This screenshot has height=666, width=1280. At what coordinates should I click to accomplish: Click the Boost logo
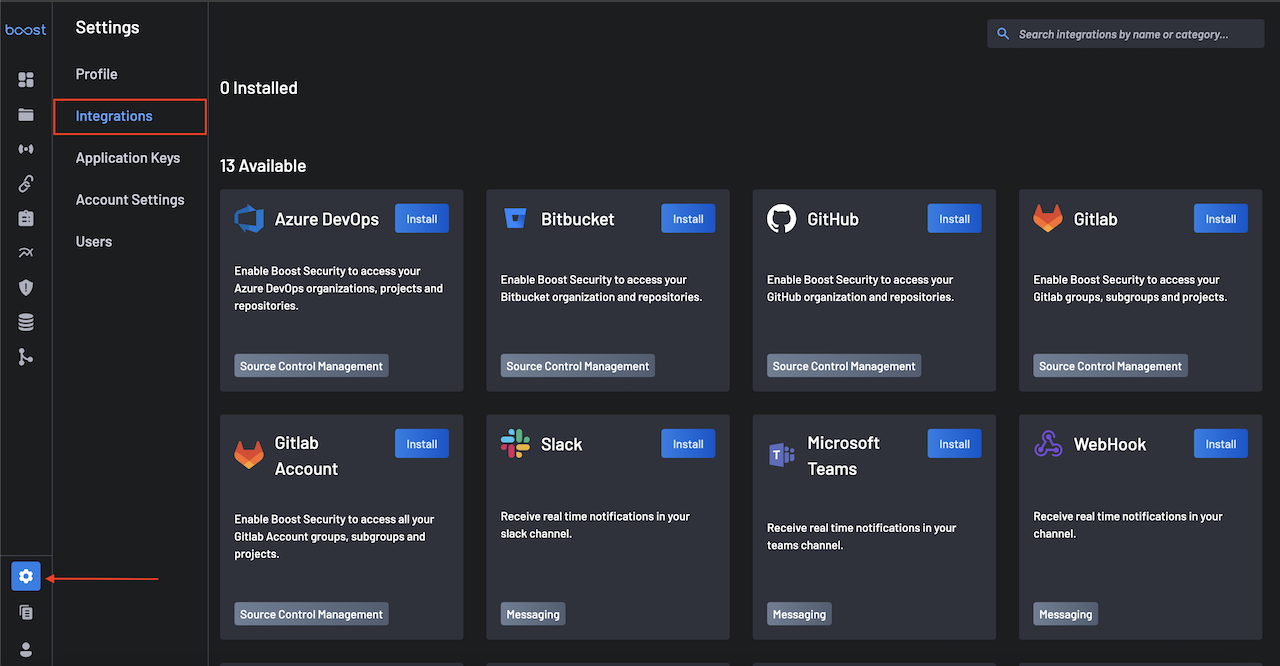coord(26,30)
